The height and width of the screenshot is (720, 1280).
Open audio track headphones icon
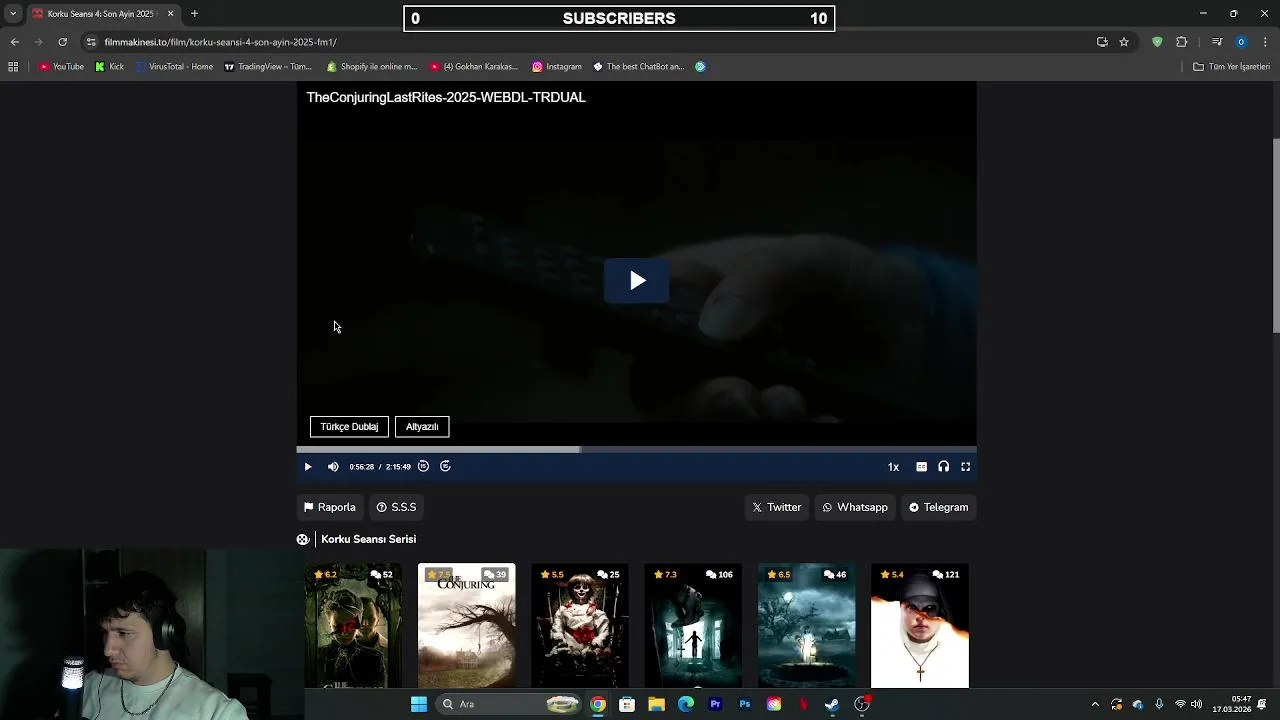pos(943,467)
